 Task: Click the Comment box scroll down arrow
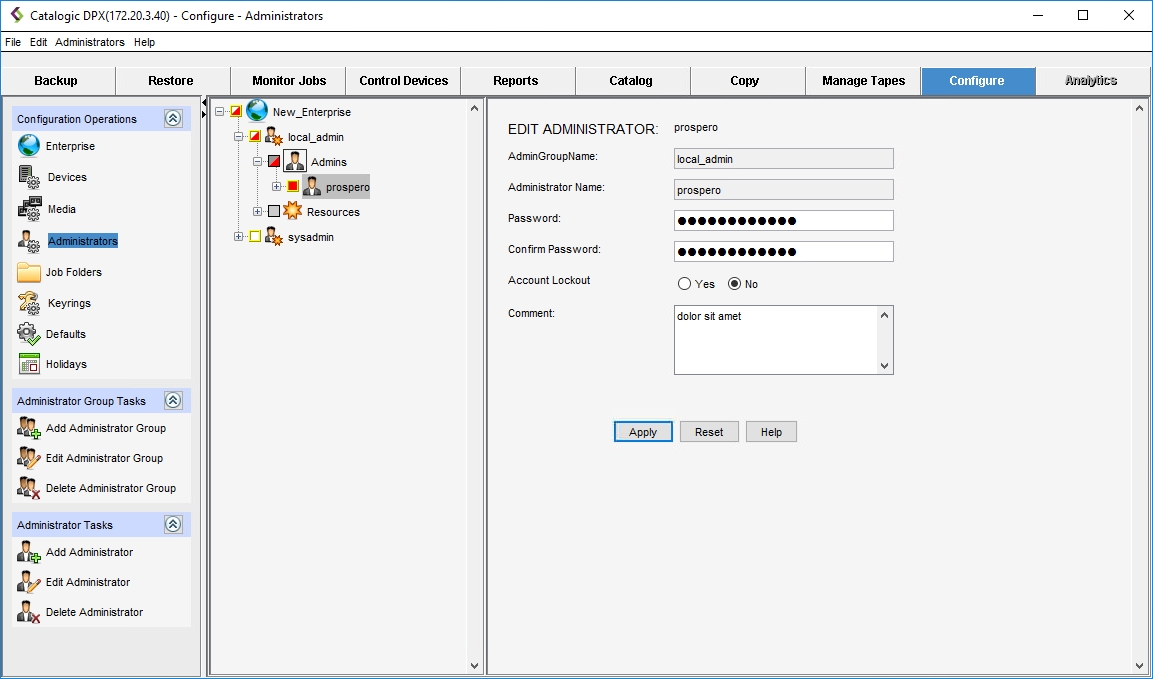pos(884,366)
